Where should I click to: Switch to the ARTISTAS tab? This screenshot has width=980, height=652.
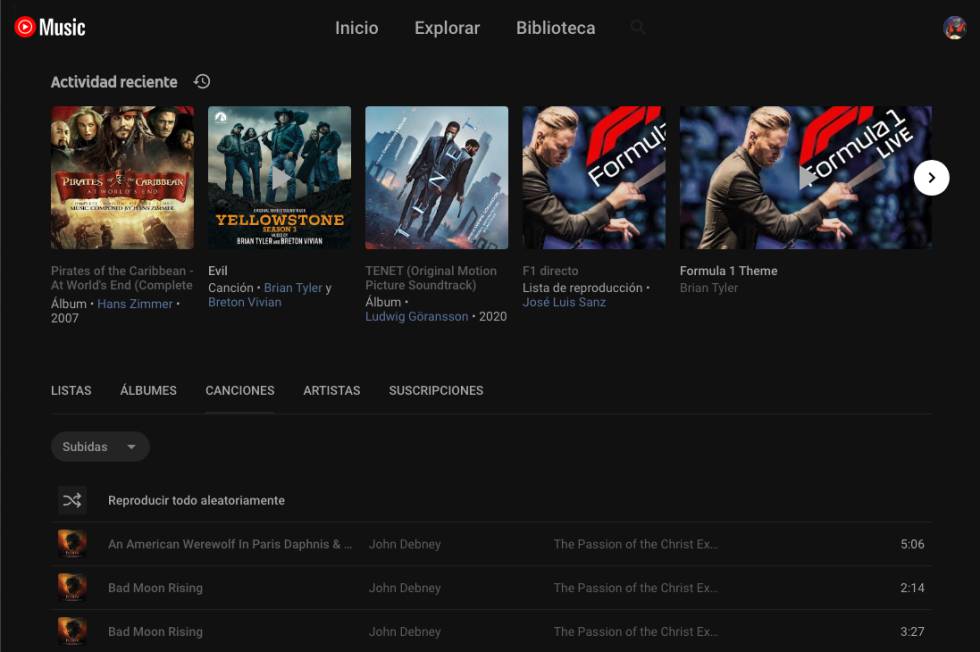pyautogui.click(x=332, y=390)
